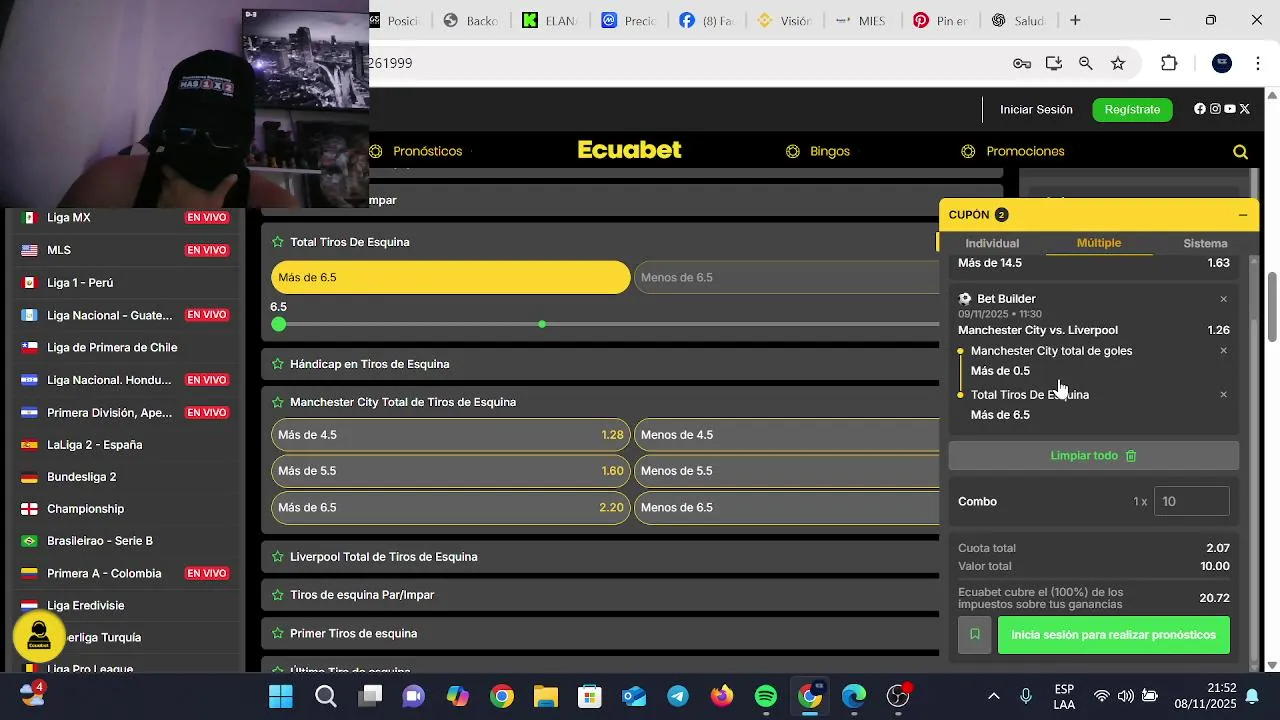This screenshot has width=1280, height=720.
Task: Select Menos de 6.5 Manchester City corners
Action: click(787, 508)
